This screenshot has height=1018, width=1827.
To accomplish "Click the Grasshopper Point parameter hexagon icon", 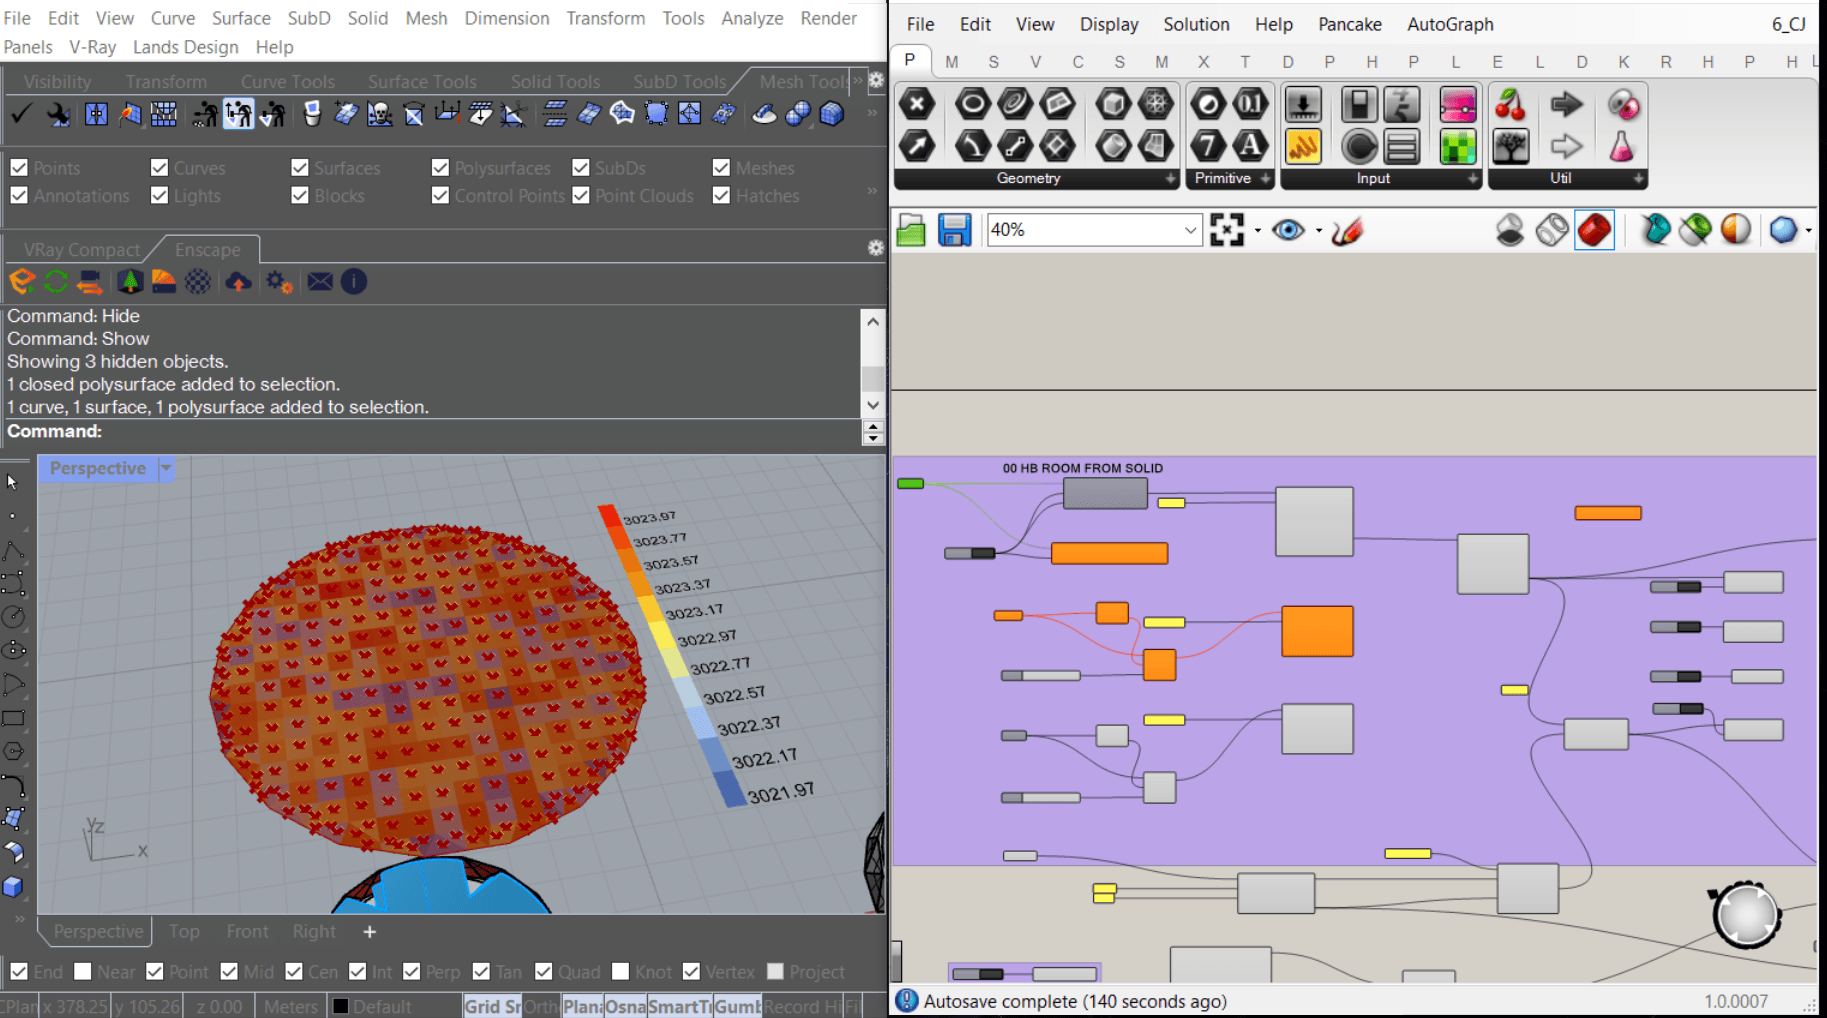I will click(917, 104).
